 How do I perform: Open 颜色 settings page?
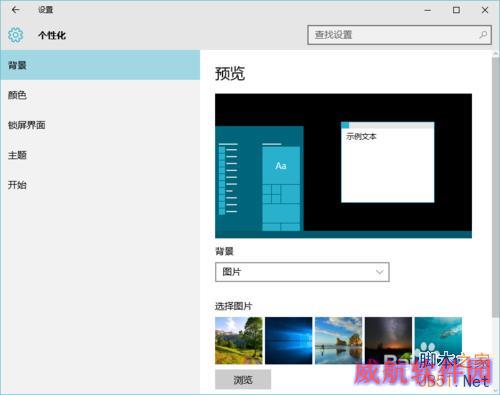[x=100, y=95]
